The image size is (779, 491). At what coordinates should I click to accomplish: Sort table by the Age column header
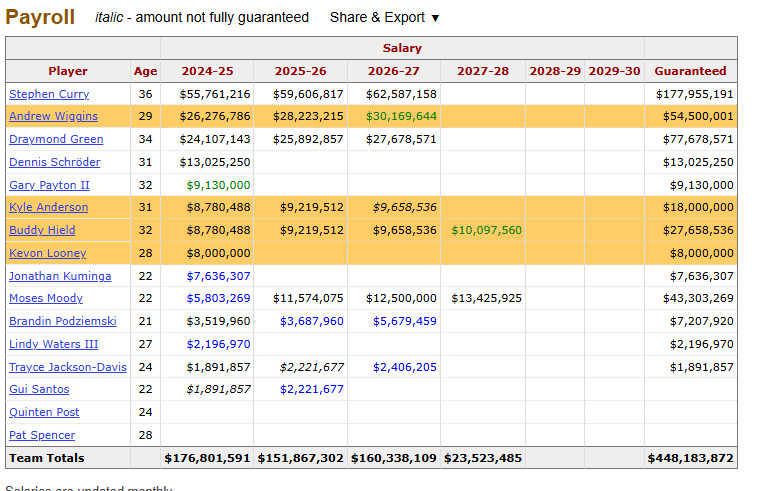(145, 71)
